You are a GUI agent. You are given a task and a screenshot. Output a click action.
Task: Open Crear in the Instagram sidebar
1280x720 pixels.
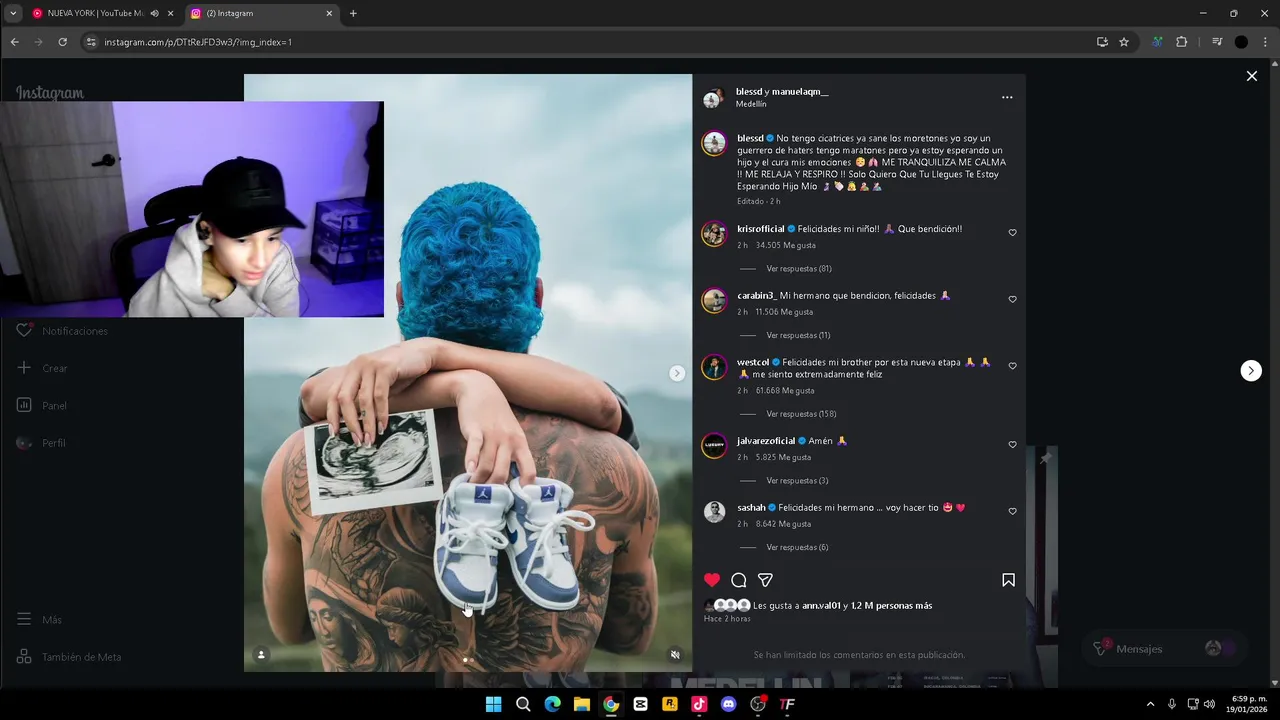point(42,368)
